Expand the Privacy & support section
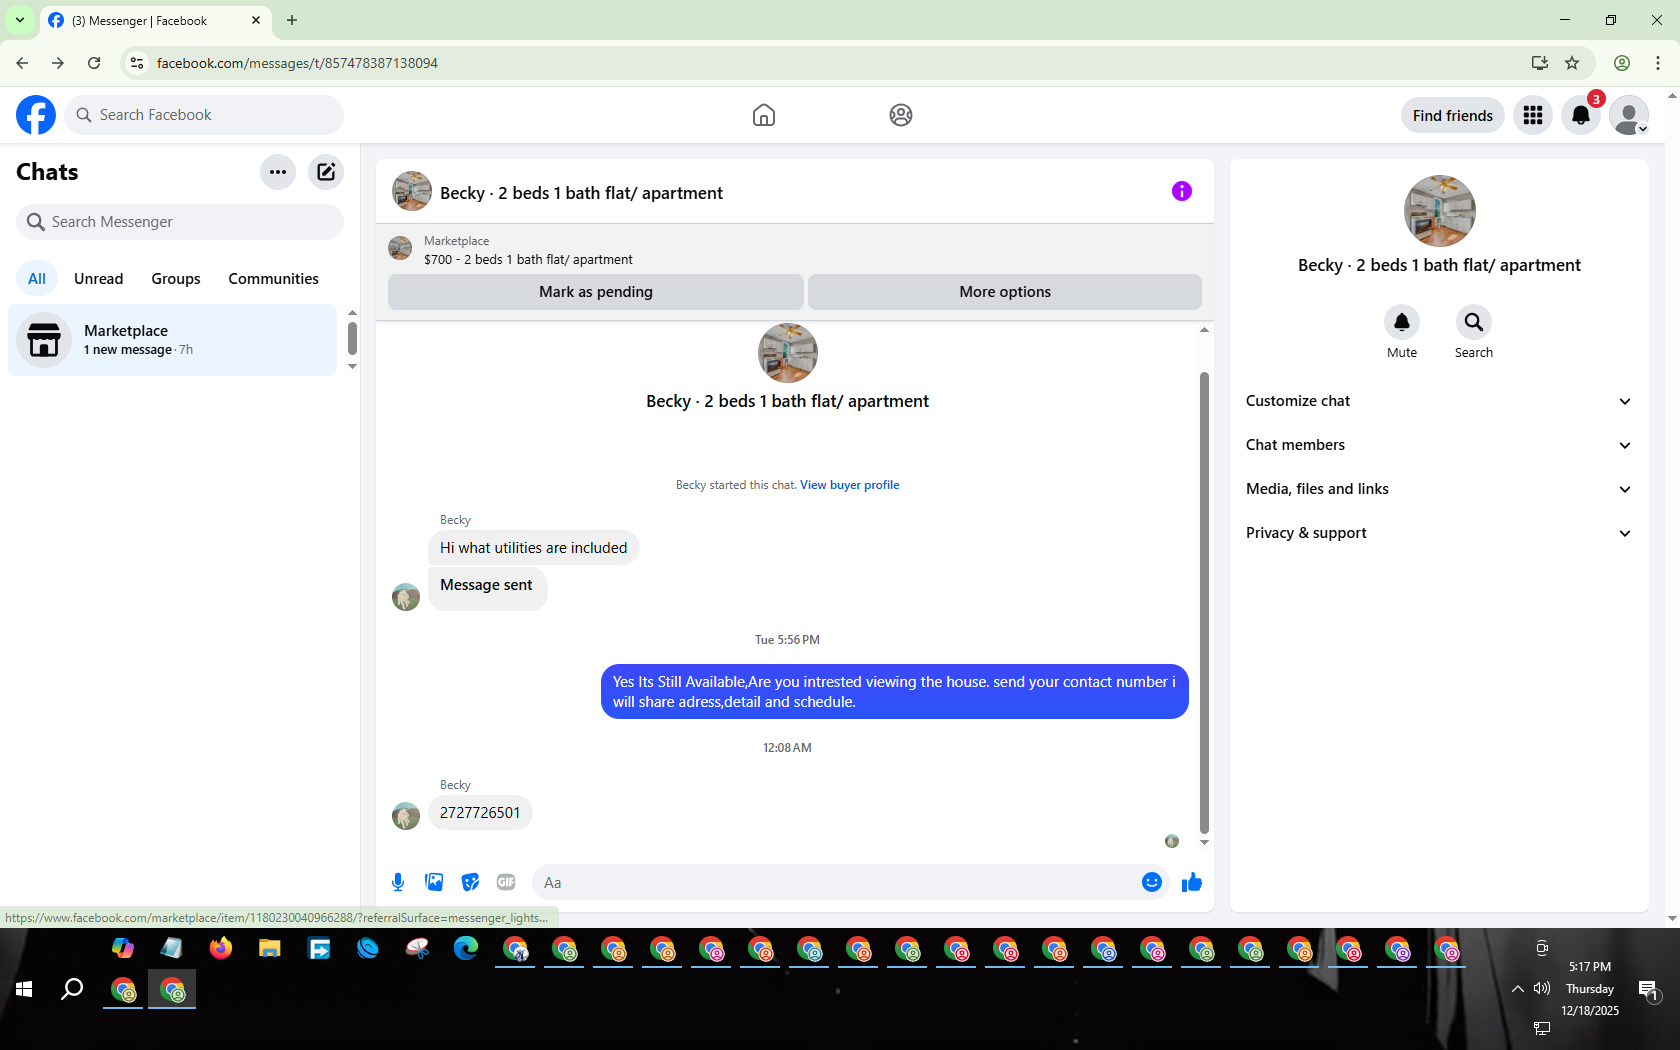The height and width of the screenshot is (1050, 1680). pyautogui.click(x=1439, y=533)
